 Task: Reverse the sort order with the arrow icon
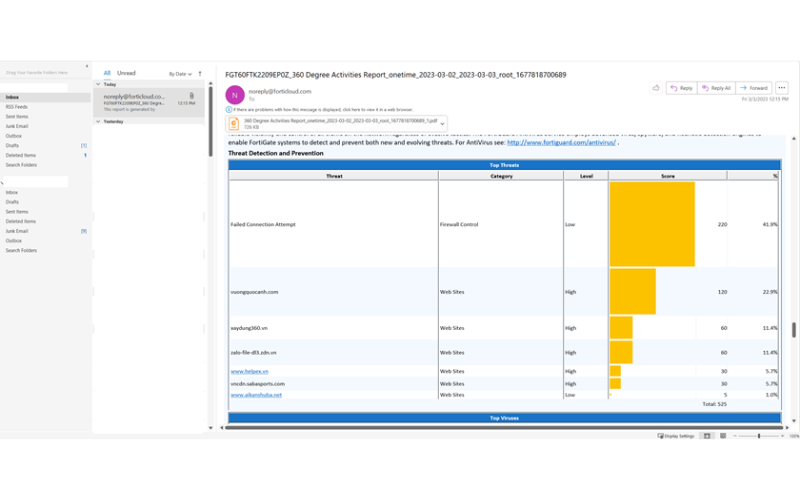pyautogui.click(x=200, y=73)
